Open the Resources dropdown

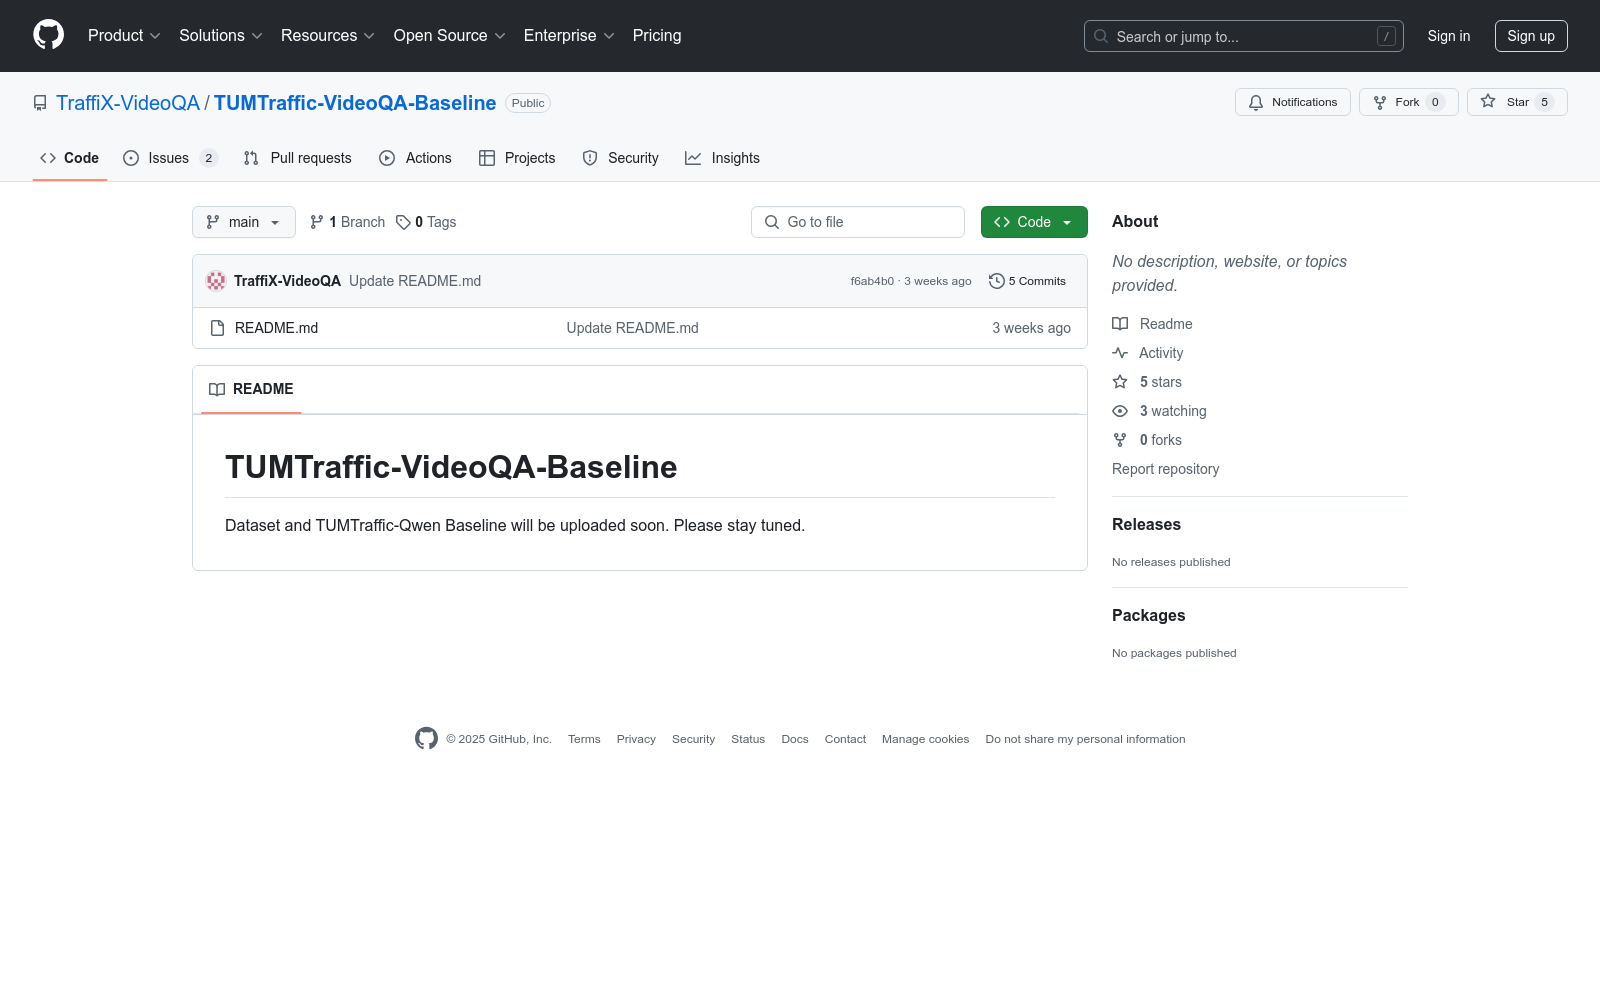pyautogui.click(x=328, y=36)
